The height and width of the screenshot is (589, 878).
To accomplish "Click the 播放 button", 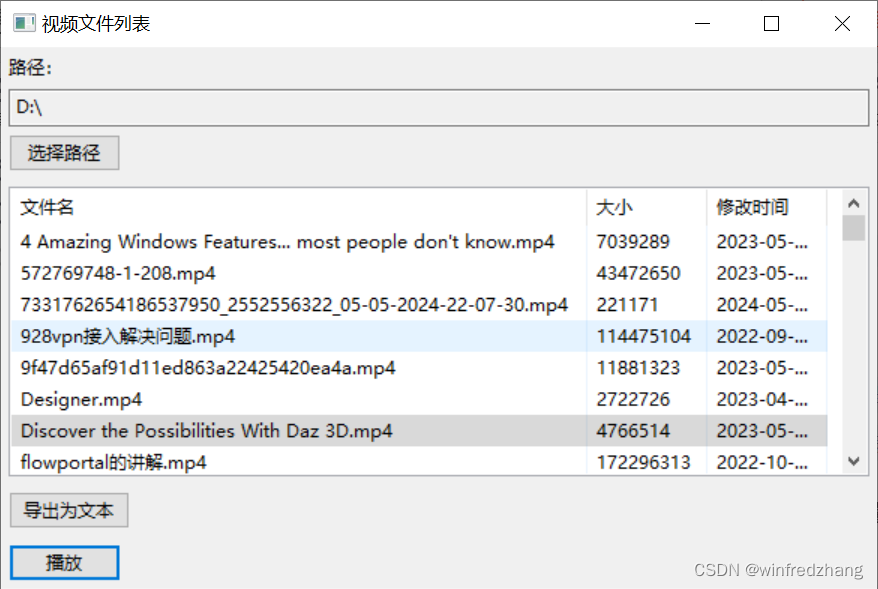I will click(64, 562).
